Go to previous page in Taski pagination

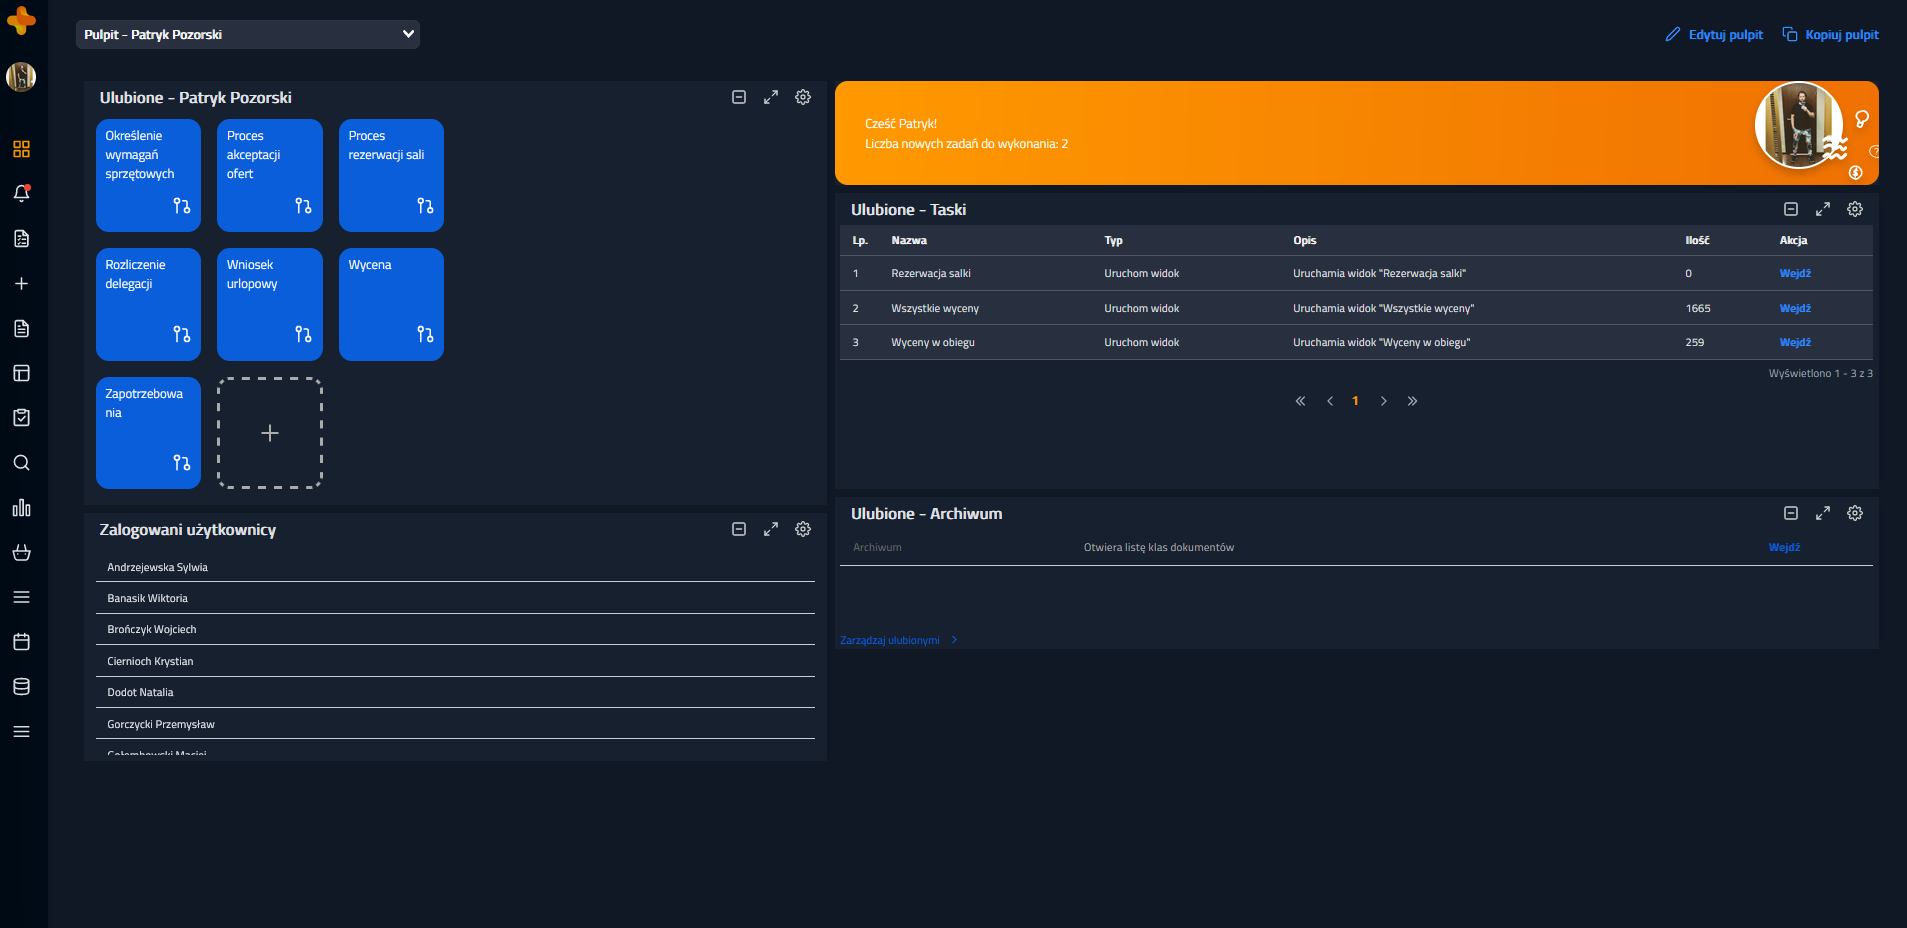(1330, 401)
